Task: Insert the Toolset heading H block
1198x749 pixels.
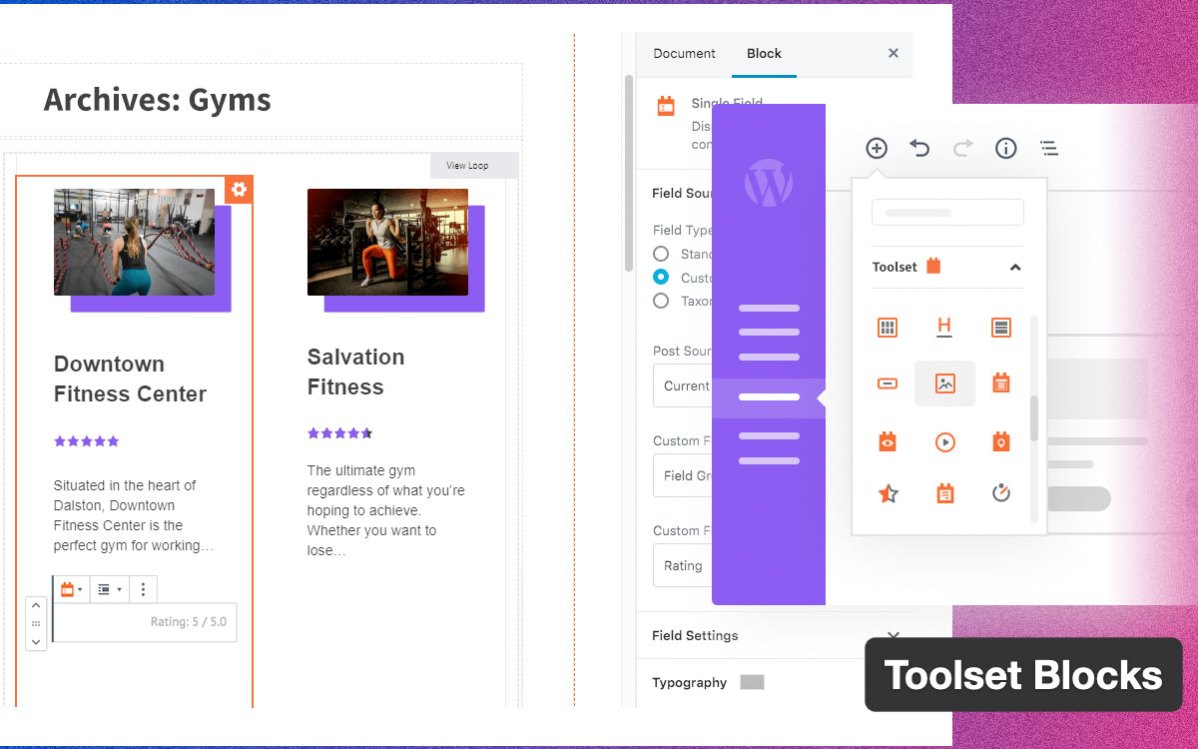Action: 944,327
